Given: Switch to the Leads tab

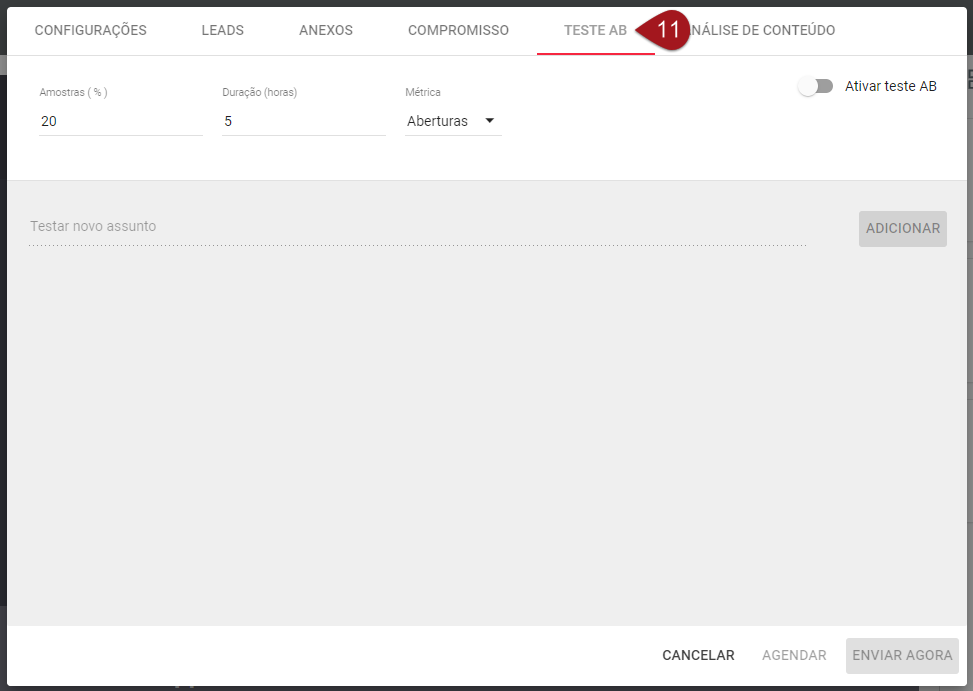Looking at the screenshot, I should (x=222, y=30).
